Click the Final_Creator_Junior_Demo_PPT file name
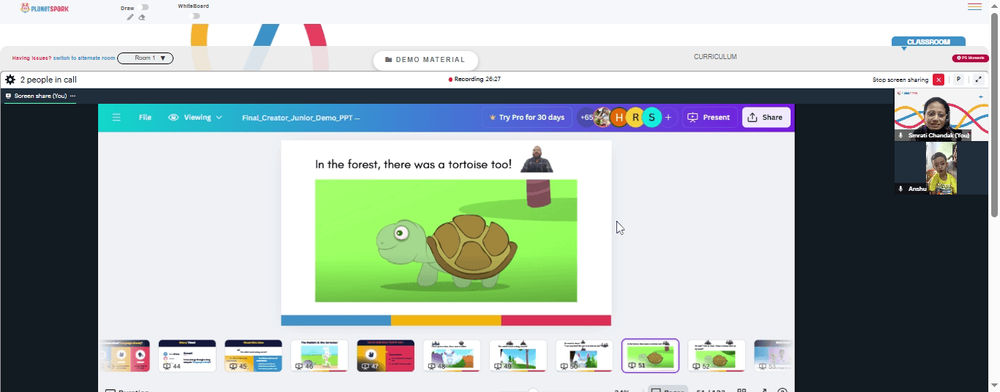Viewport: 1000px width, 392px height. click(x=300, y=118)
